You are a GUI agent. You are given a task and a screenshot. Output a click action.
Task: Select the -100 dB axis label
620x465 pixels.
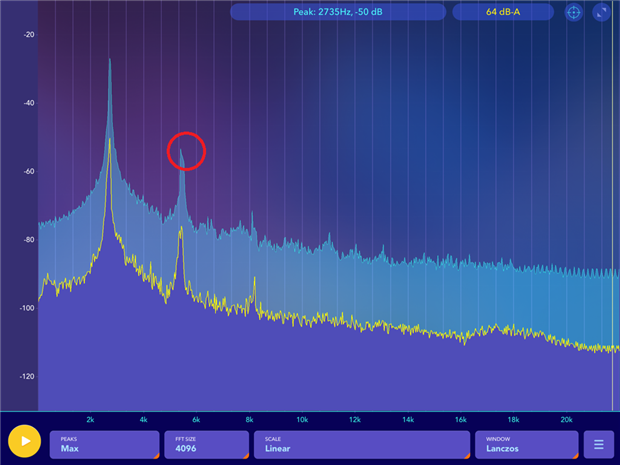point(27,308)
